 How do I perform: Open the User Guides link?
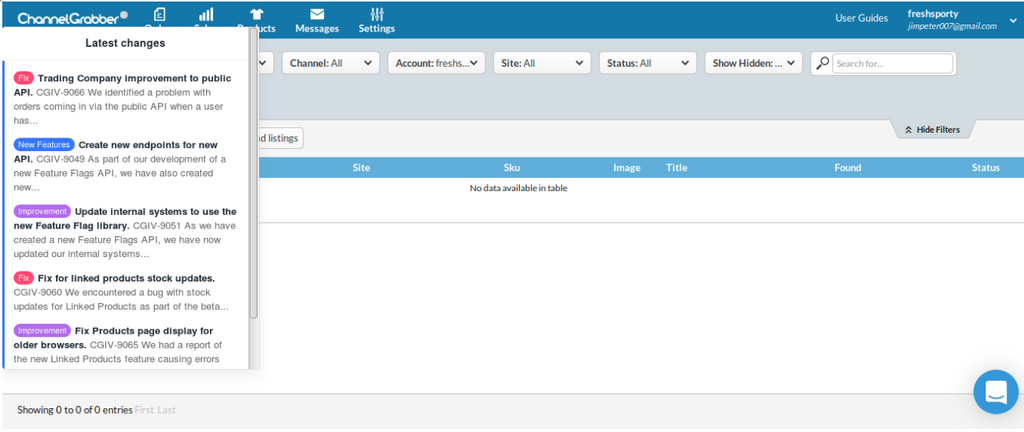point(861,18)
